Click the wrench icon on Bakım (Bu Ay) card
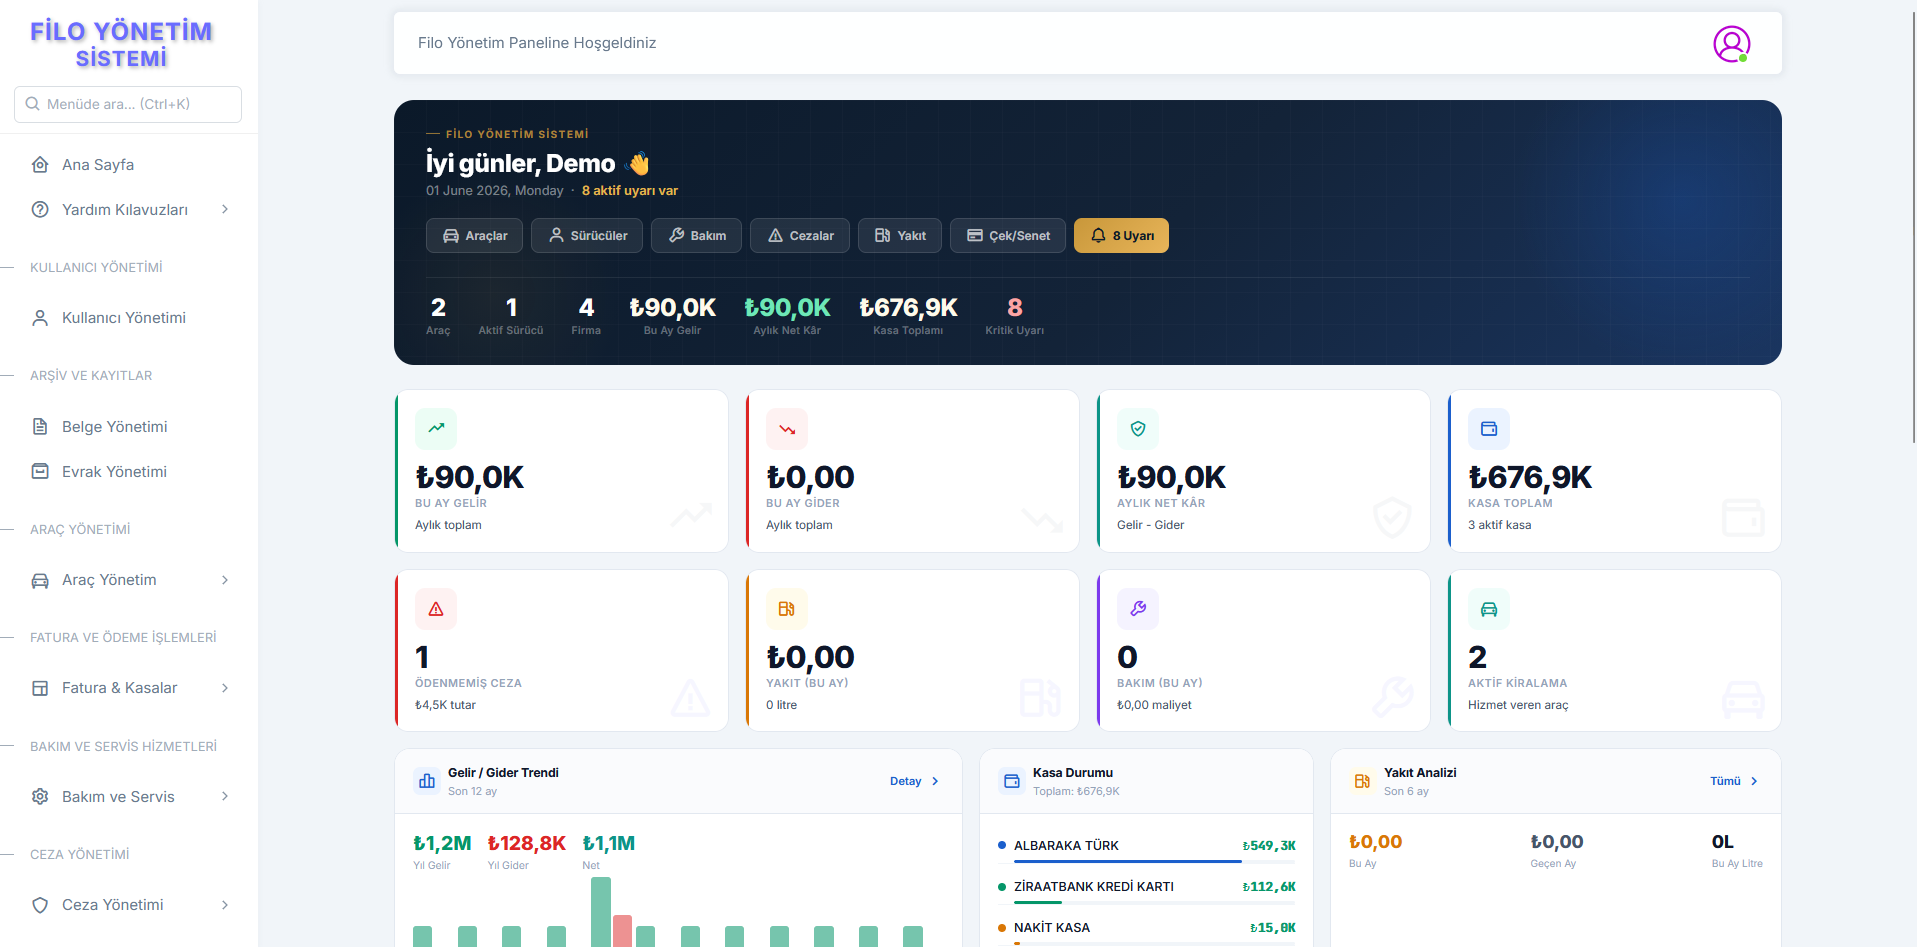The image size is (1917, 947). (1138, 608)
